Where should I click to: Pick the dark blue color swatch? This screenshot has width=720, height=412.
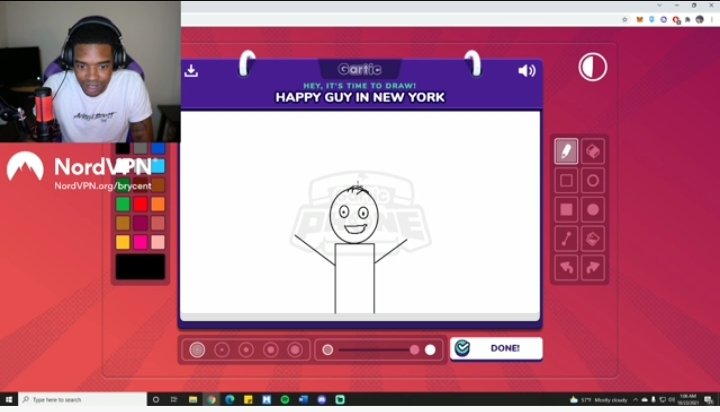tap(158, 148)
